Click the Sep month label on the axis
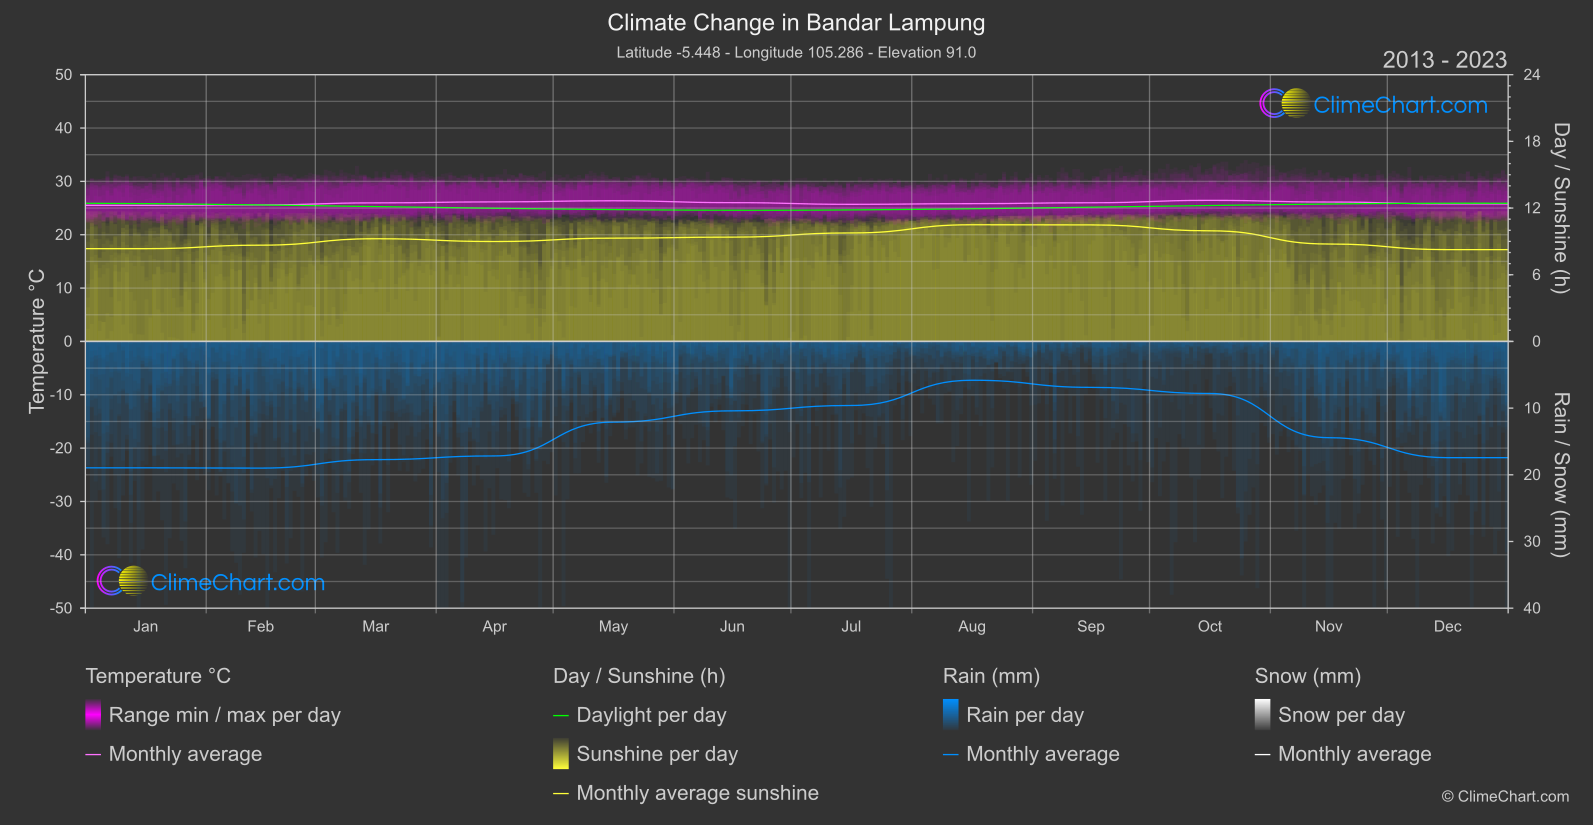 (x=1091, y=626)
